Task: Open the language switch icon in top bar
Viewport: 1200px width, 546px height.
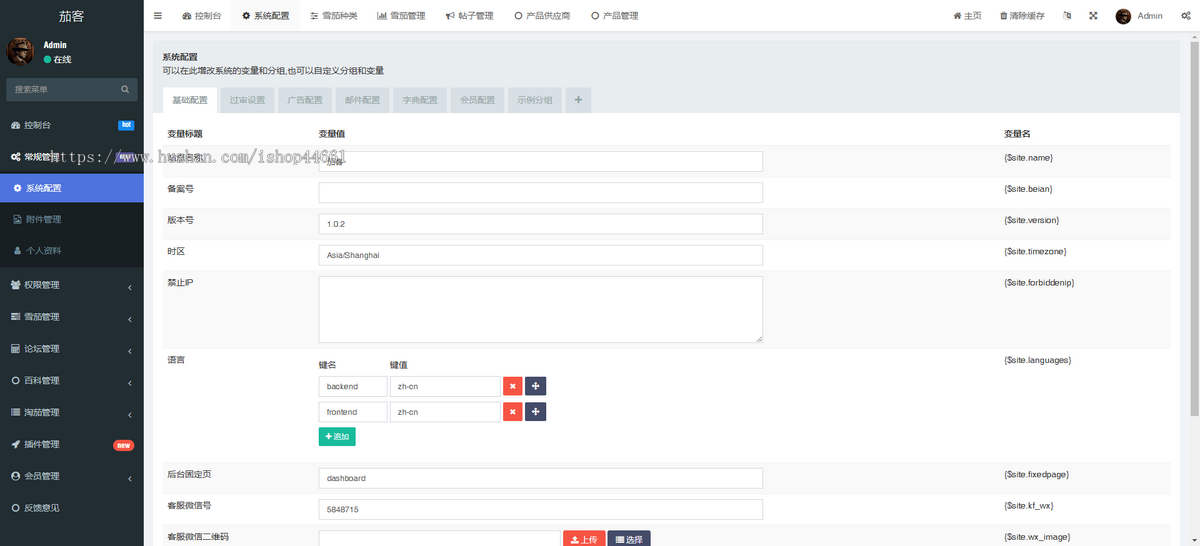Action: coord(1067,16)
